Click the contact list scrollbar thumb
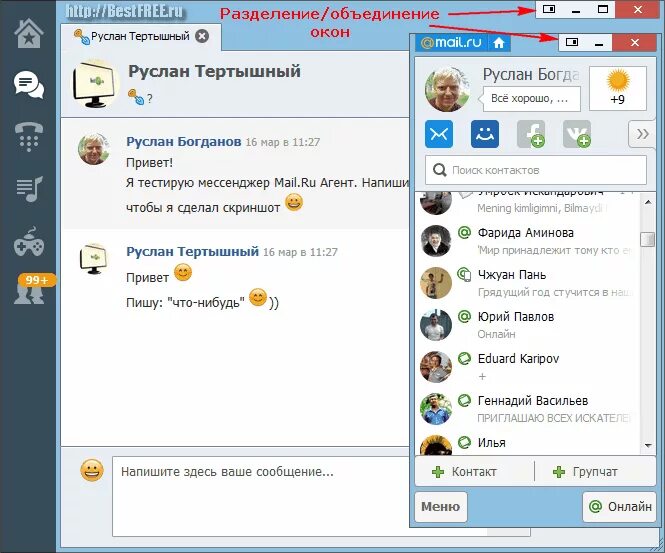 click(x=647, y=239)
